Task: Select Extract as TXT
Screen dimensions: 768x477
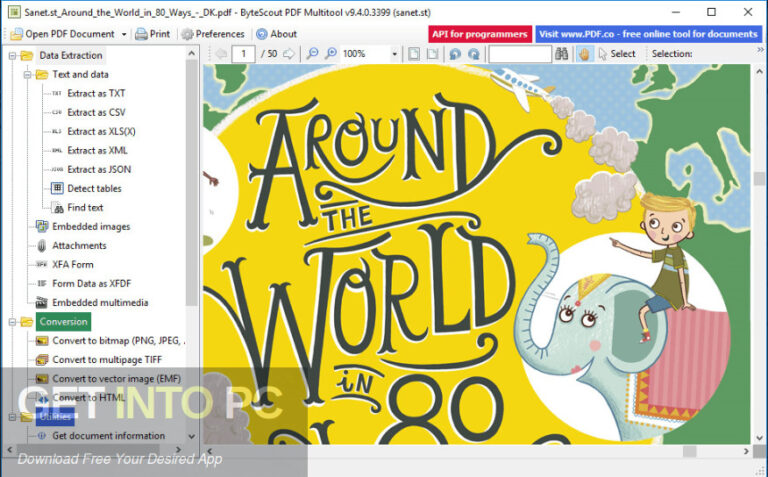Action: click(96, 93)
